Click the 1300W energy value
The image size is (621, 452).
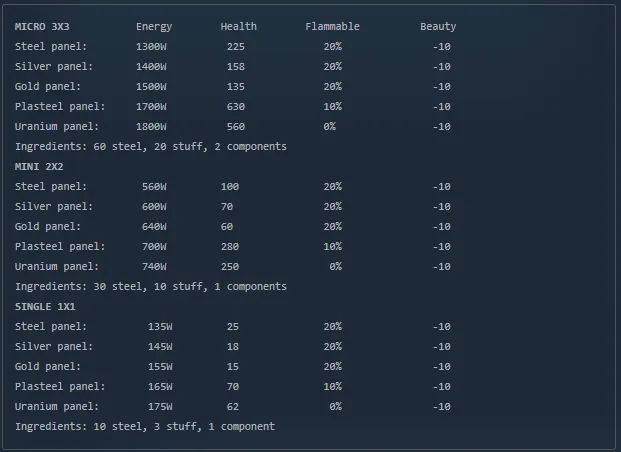point(151,46)
